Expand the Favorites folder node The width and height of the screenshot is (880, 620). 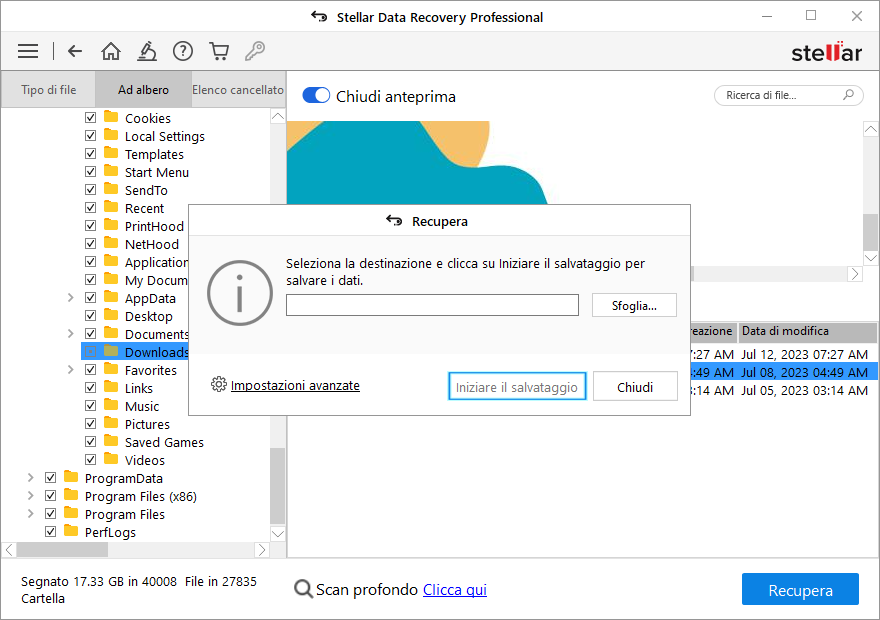click(x=70, y=370)
